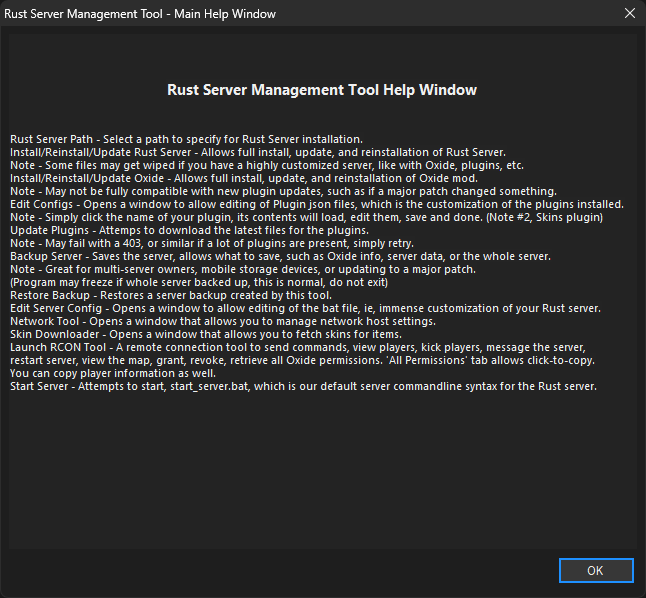Viewport: 646px width, 598px height.
Task: Close the Main Help Window
Action: tap(628, 14)
